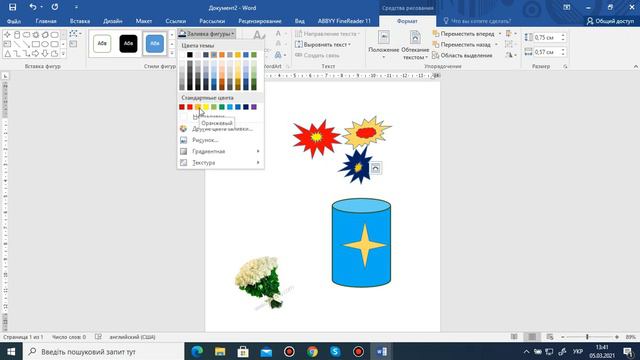640x360 pixels.
Task: Open the Выровнять текст dropdown
Action: pos(323,44)
